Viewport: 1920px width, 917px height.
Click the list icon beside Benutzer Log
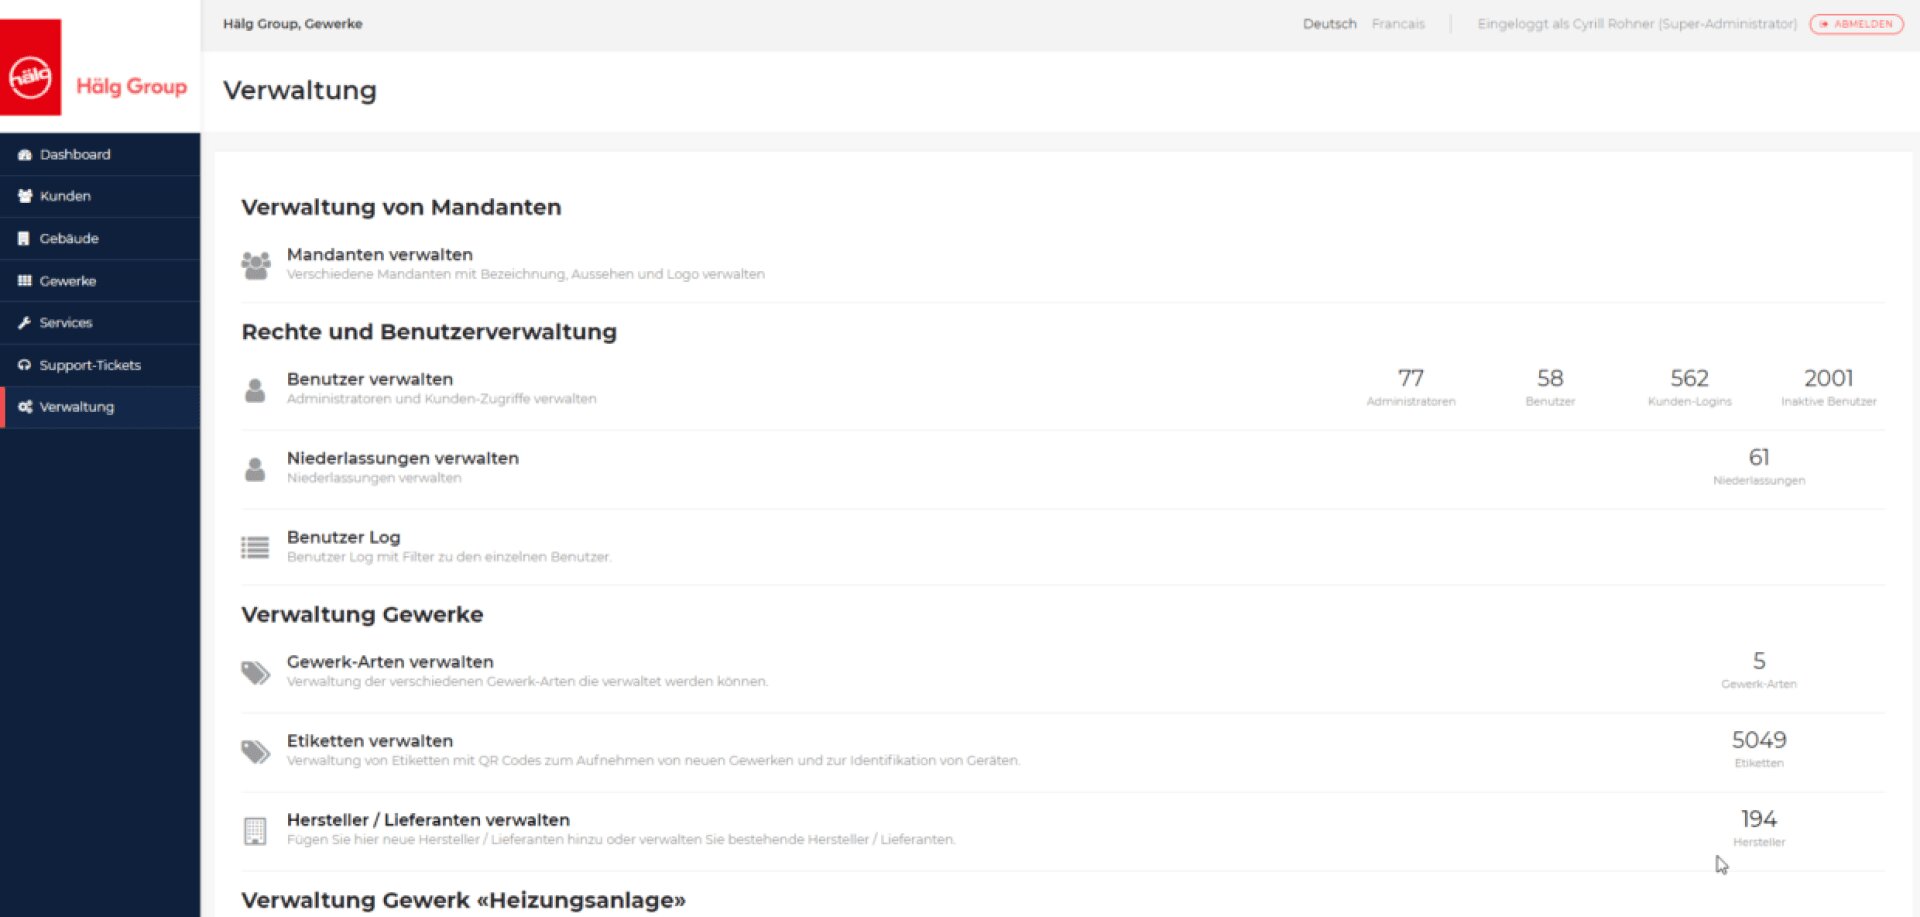pos(255,547)
